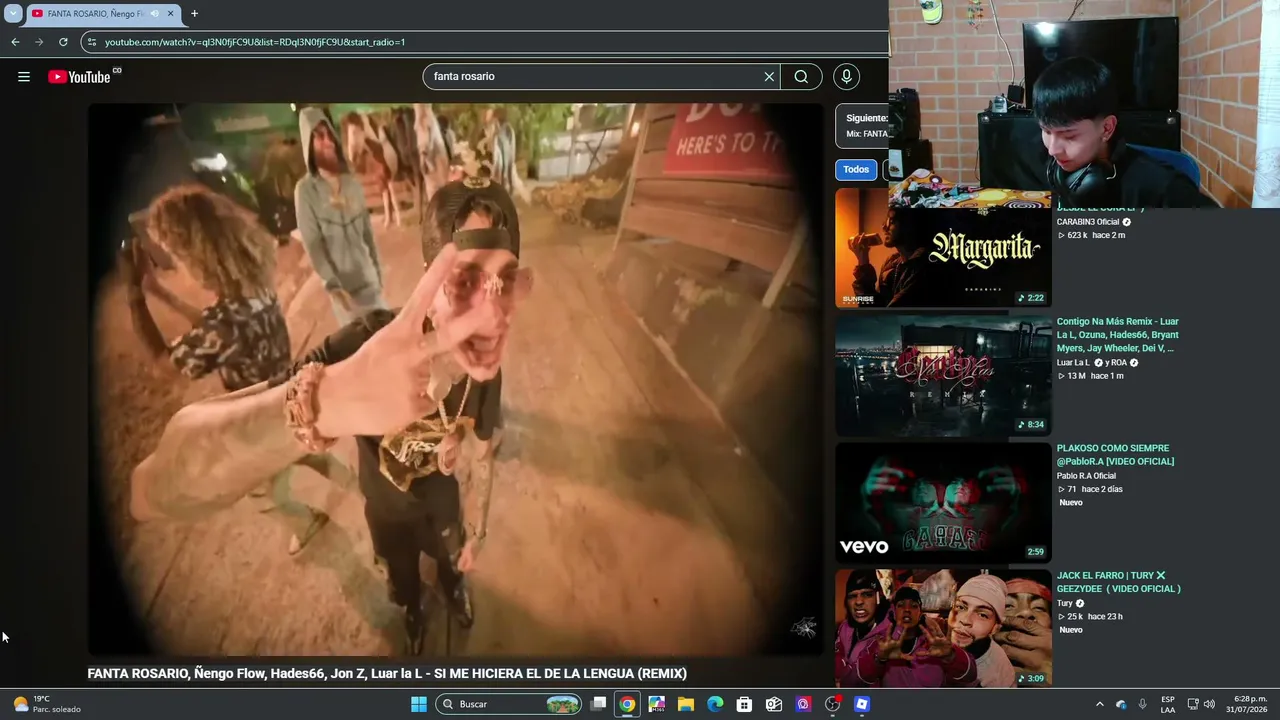This screenshot has height=720, width=1280.
Task: View site information for youtube.com
Action: (x=92, y=42)
